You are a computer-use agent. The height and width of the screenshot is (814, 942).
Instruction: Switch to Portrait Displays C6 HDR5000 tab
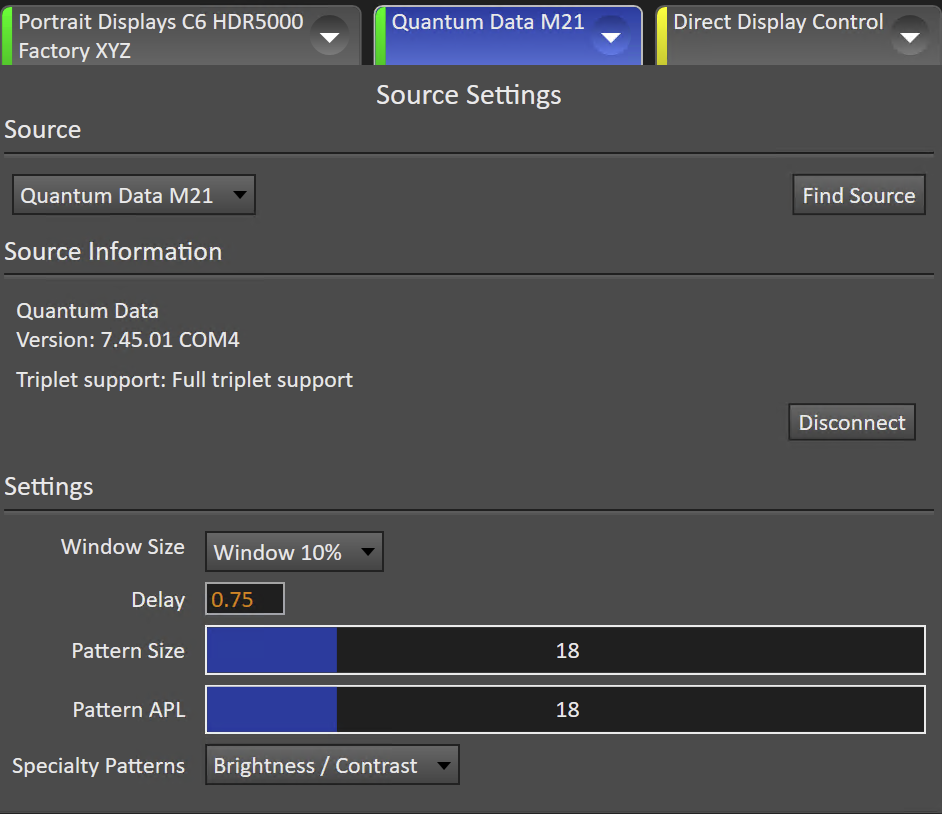[160, 35]
